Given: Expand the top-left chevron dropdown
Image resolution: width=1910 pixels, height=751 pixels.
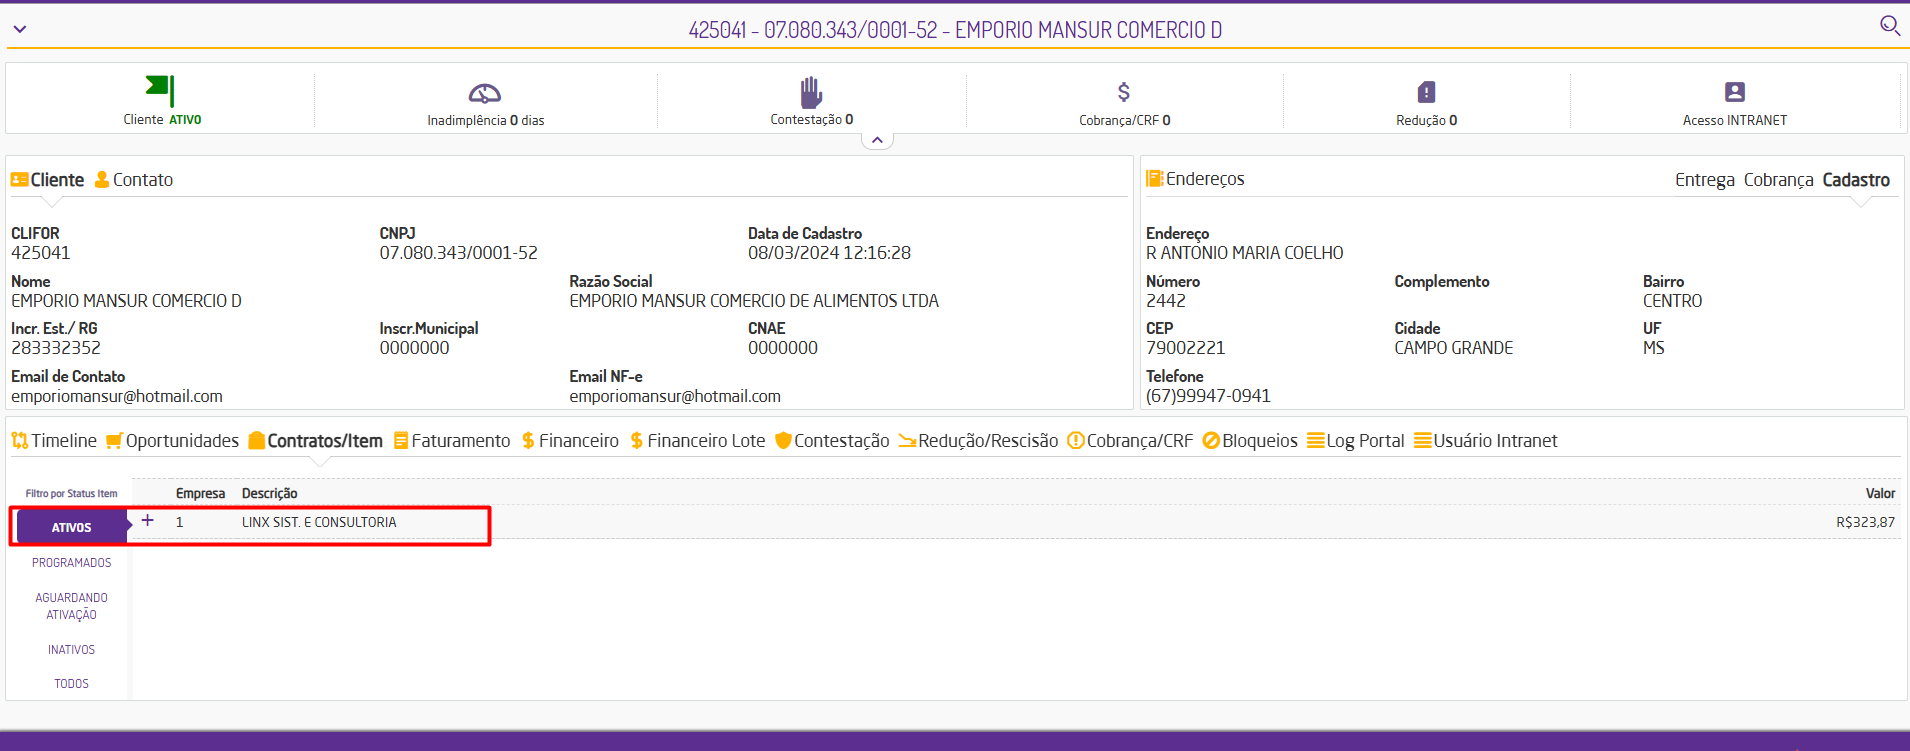Looking at the screenshot, I should click(20, 29).
